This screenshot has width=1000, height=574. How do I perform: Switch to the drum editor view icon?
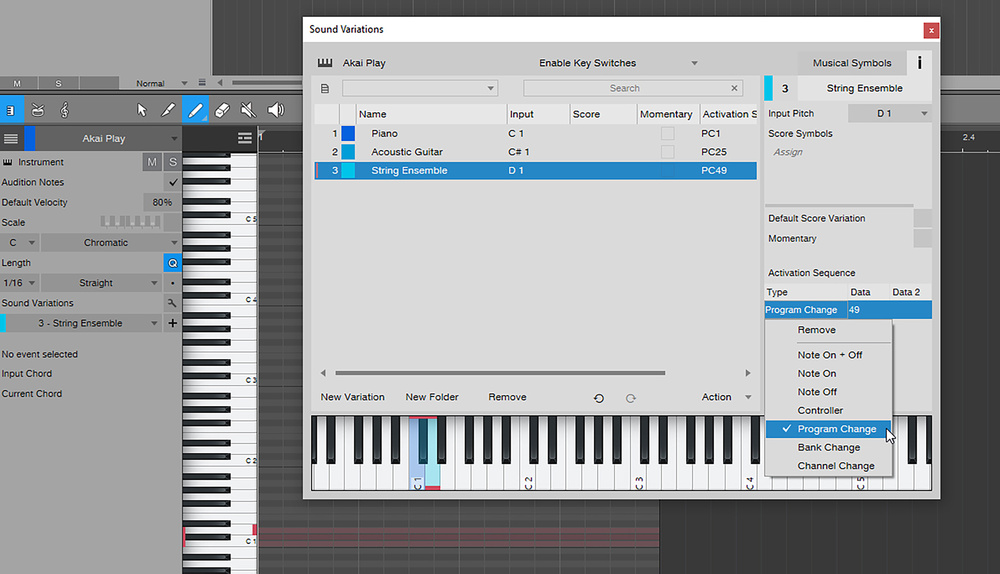click(37, 110)
